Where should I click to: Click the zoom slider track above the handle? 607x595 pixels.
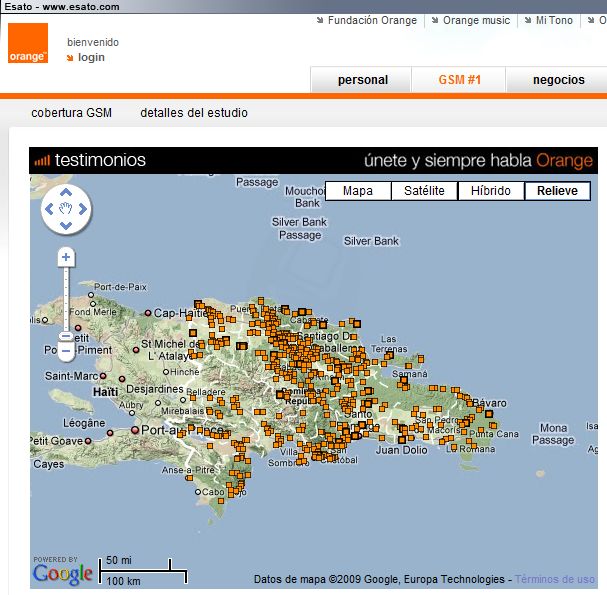pos(66,298)
